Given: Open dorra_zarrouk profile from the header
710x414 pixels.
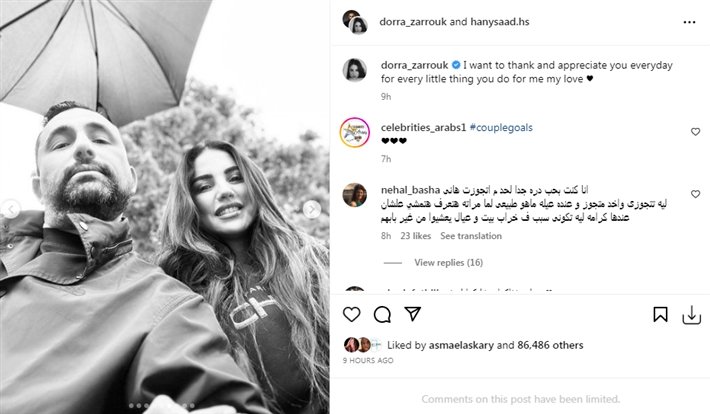Looking at the screenshot, I should click(413, 22).
